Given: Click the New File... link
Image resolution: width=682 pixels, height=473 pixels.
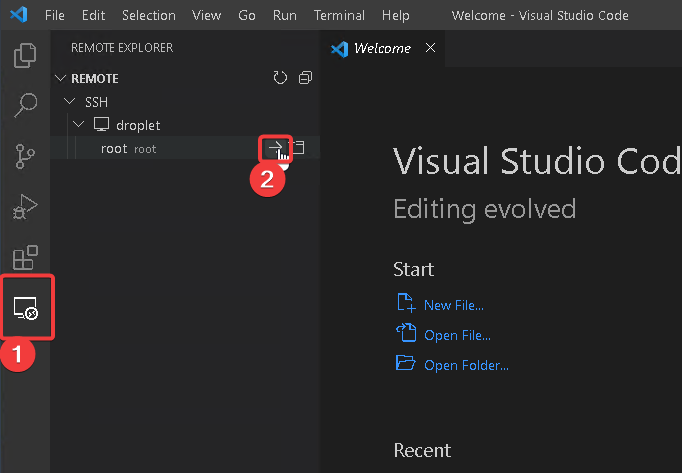Looking at the screenshot, I should [x=454, y=305].
